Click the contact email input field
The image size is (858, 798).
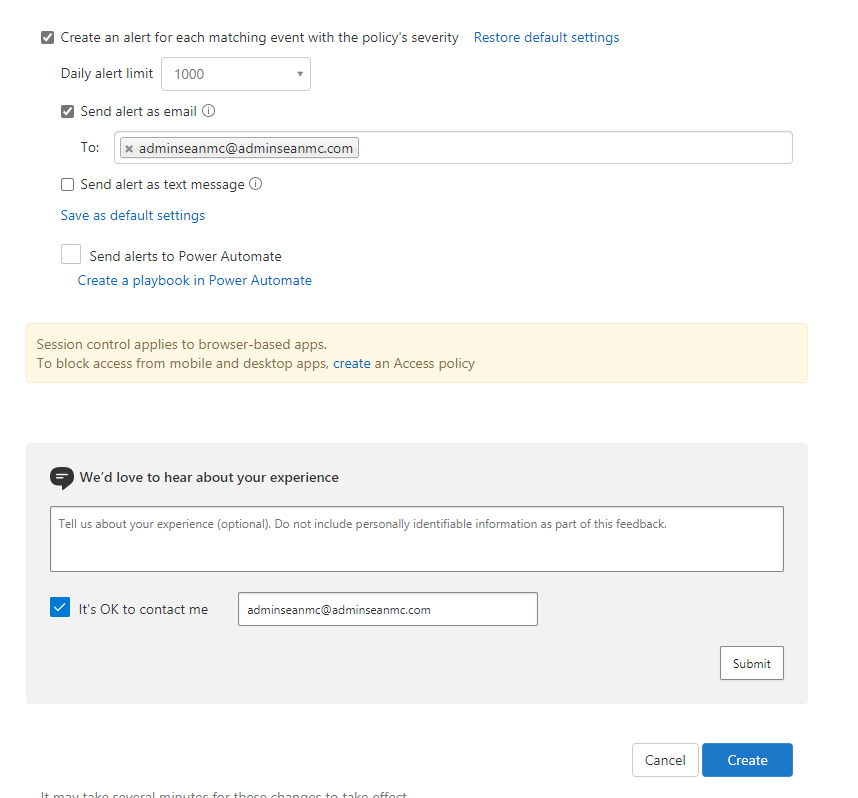pos(387,609)
